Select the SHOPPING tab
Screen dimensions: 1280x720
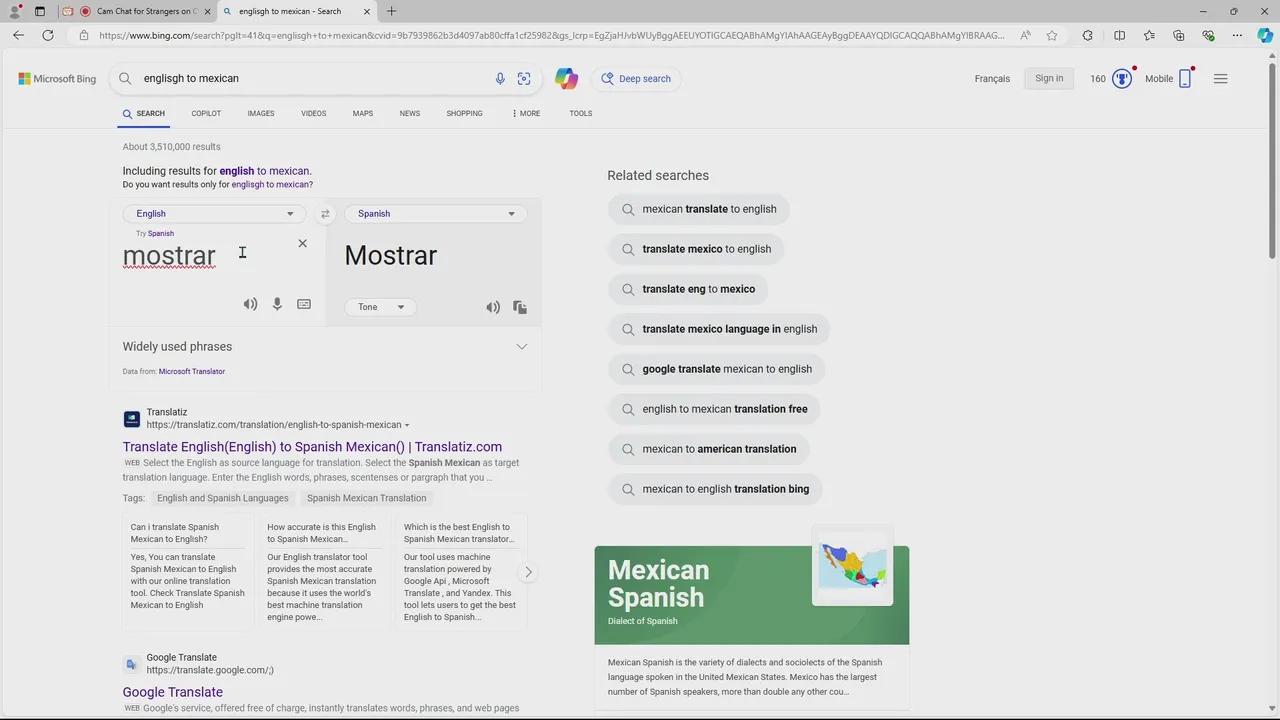pos(464,113)
